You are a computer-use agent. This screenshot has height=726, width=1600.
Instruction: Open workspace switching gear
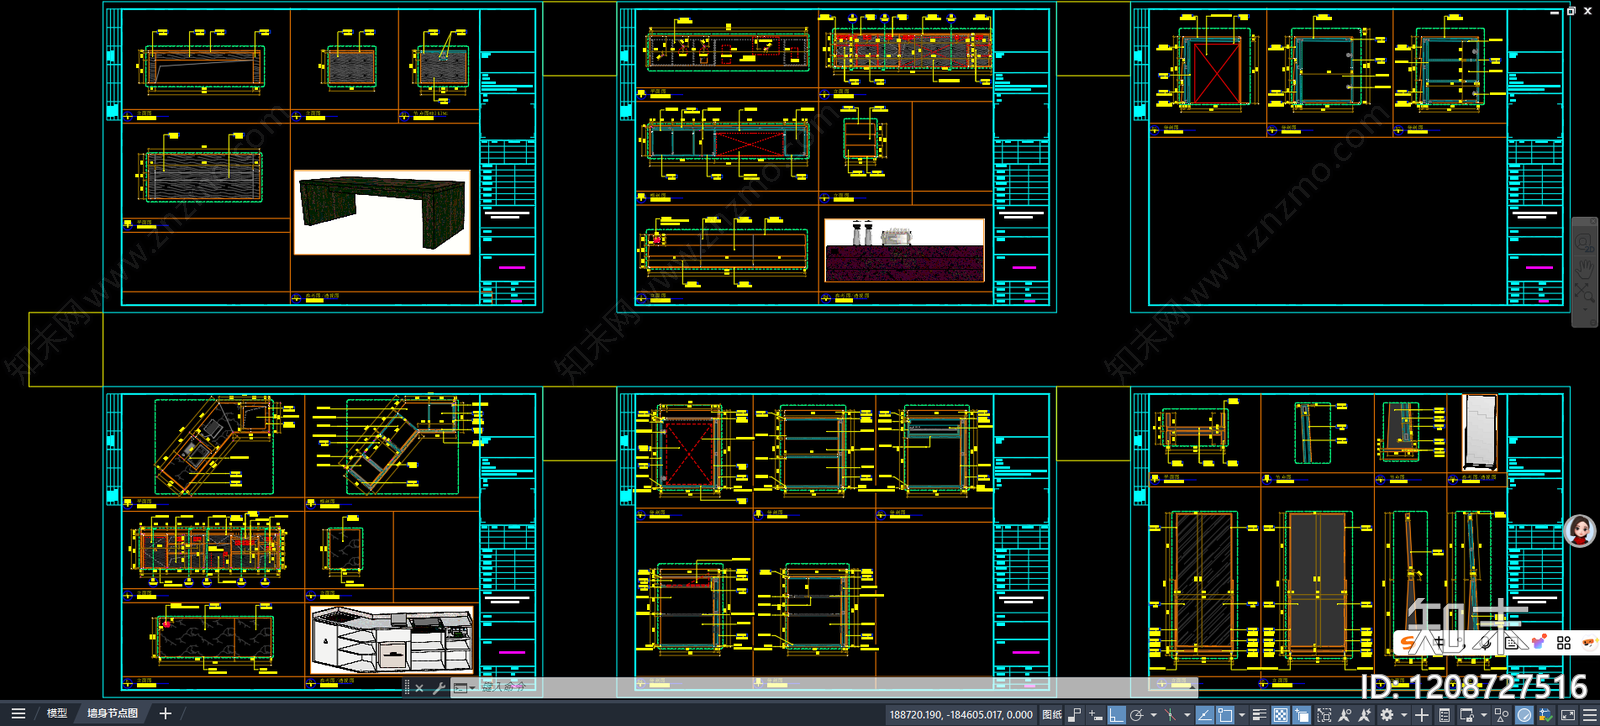point(1387,715)
